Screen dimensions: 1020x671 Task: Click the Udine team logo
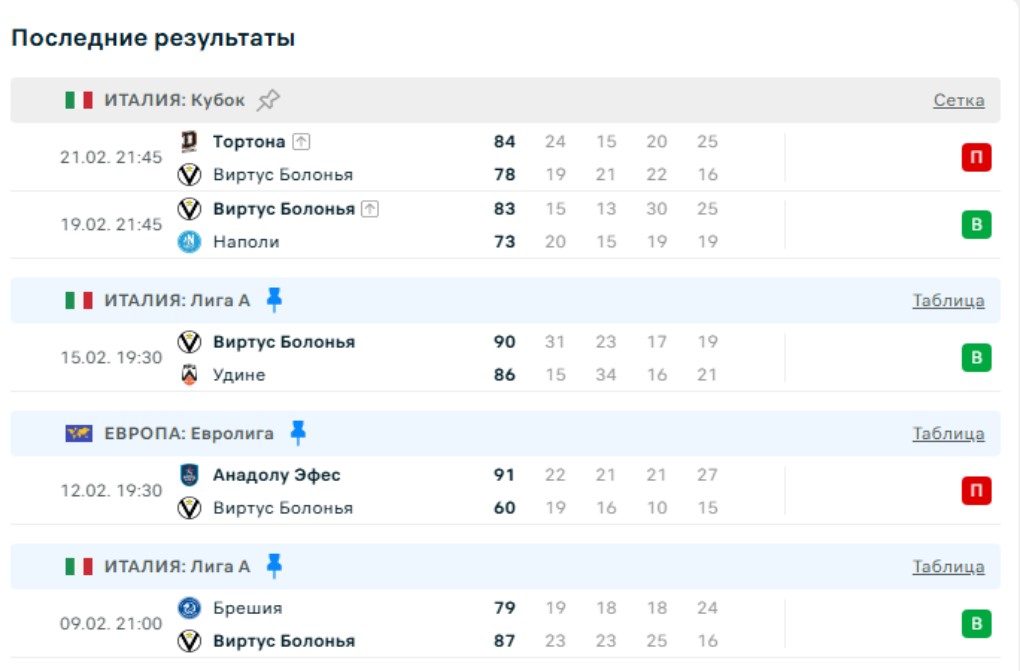[x=189, y=375]
